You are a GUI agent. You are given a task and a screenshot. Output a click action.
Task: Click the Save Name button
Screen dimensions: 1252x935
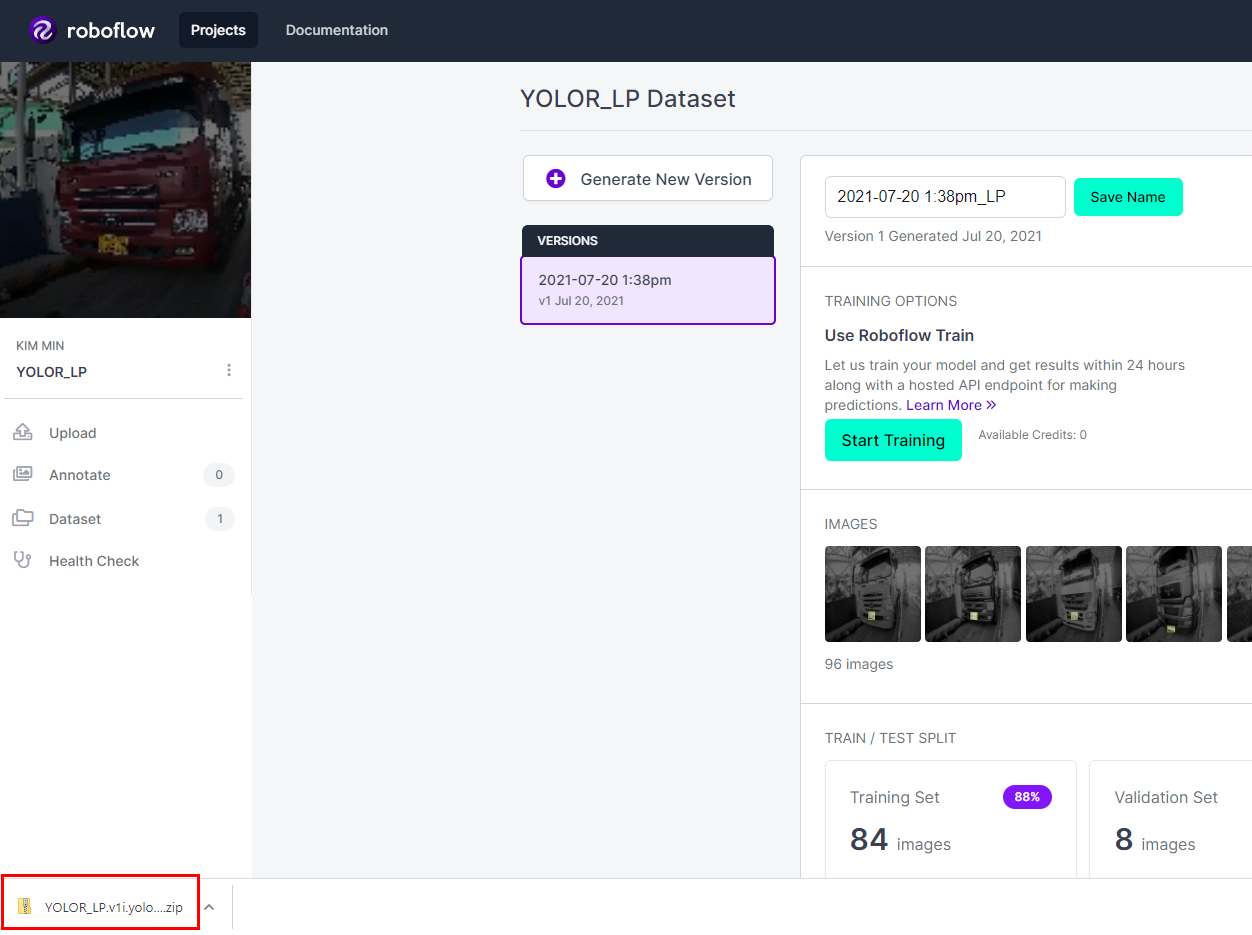(1128, 197)
